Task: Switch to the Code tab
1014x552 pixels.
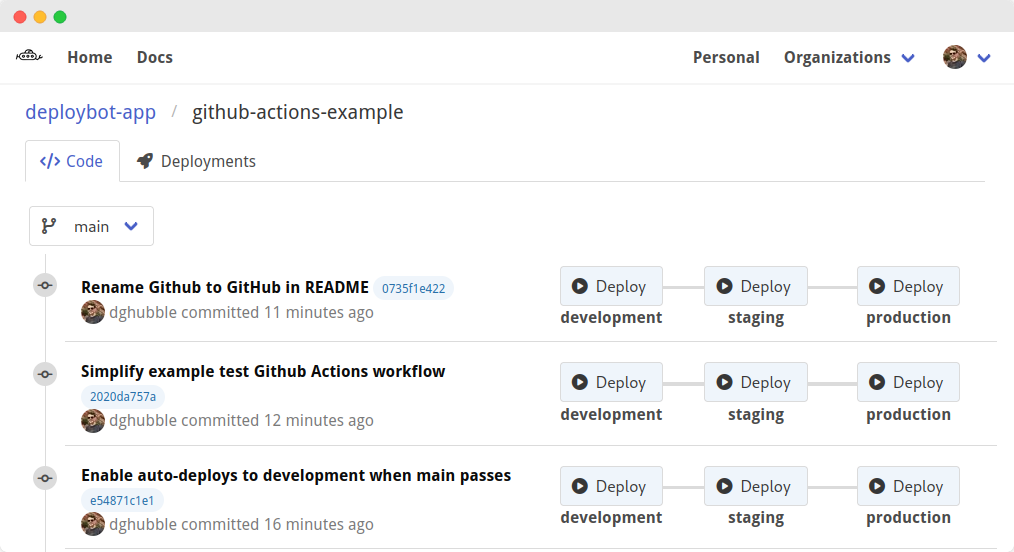Action: point(72,161)
